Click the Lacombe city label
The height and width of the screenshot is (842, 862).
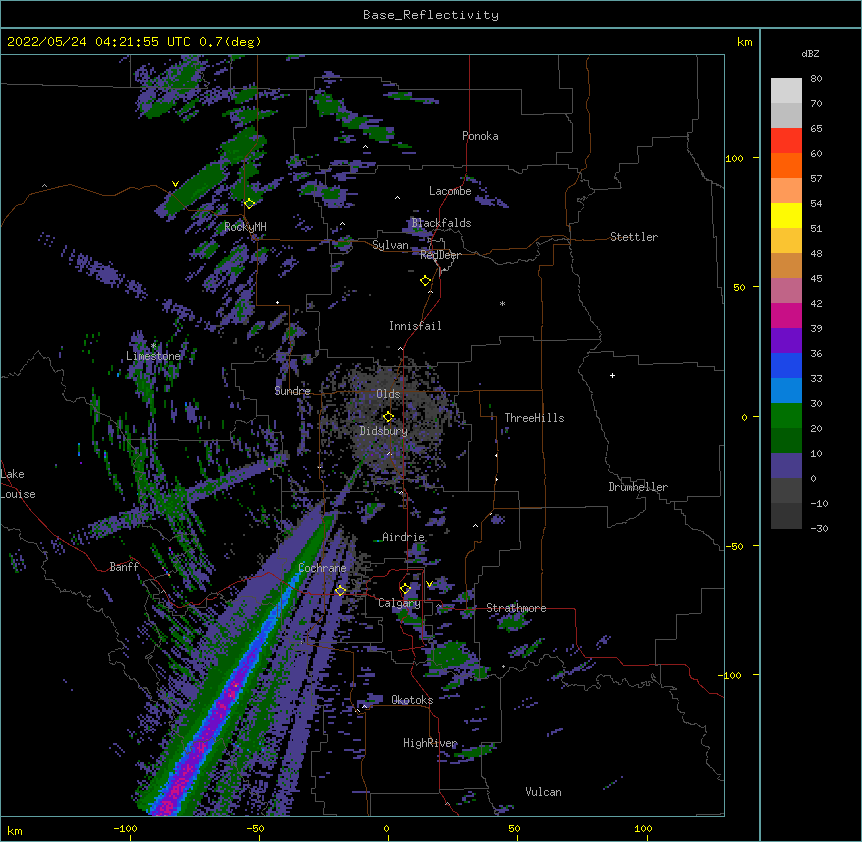click(x=450, y=191)
